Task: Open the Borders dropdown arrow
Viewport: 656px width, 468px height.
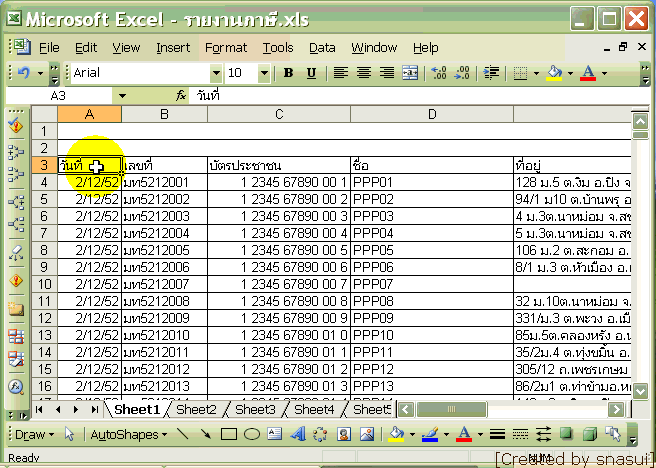Action: pos(536,74)
